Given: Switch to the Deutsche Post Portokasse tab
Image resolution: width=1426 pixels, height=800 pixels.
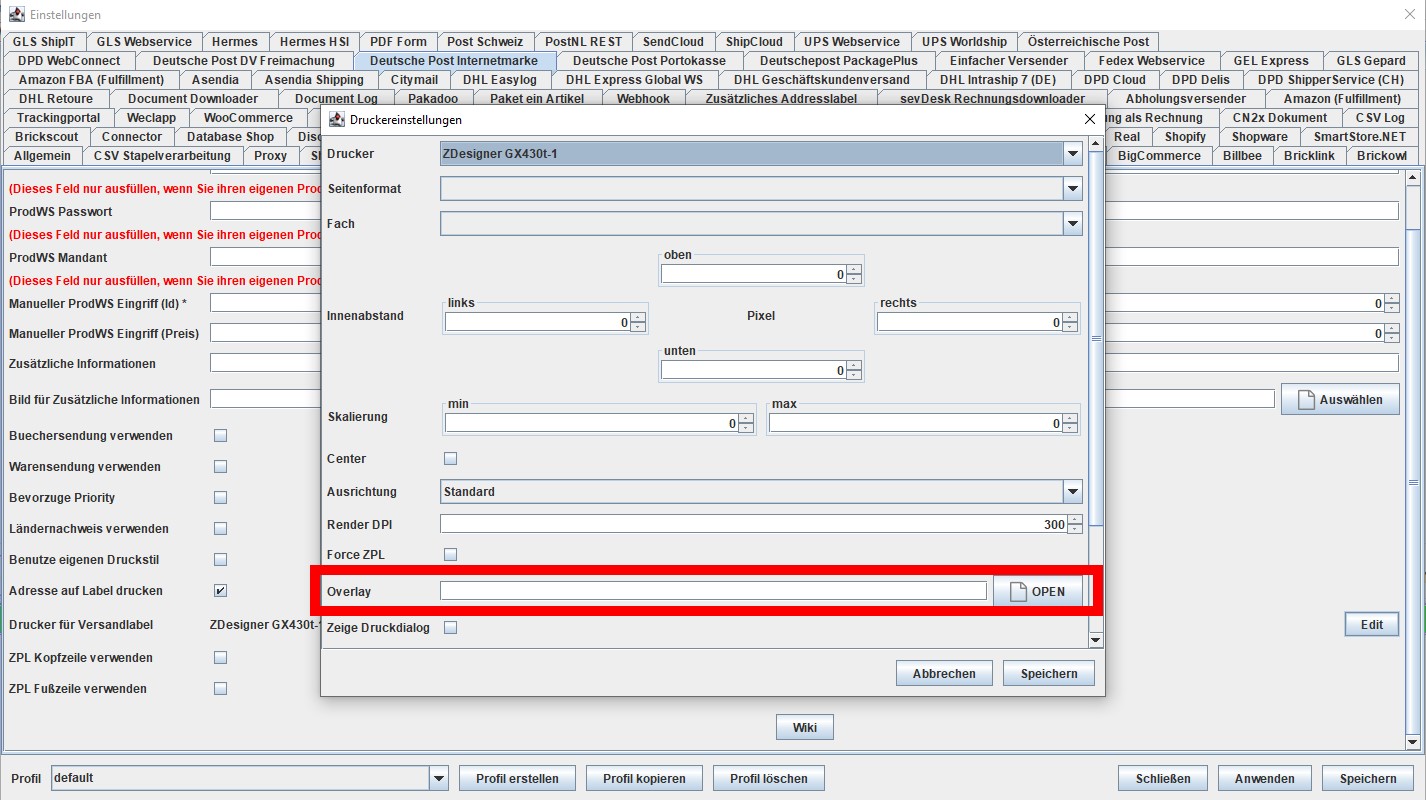Looking at the screenshot, I should pyautogui.click(x=649, y=61).
